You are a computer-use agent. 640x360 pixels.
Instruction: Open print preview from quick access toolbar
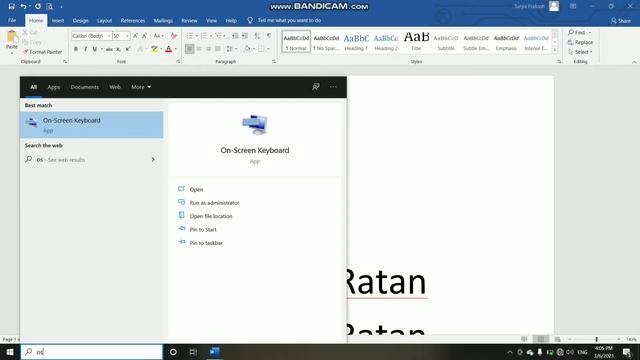point(49,7)
